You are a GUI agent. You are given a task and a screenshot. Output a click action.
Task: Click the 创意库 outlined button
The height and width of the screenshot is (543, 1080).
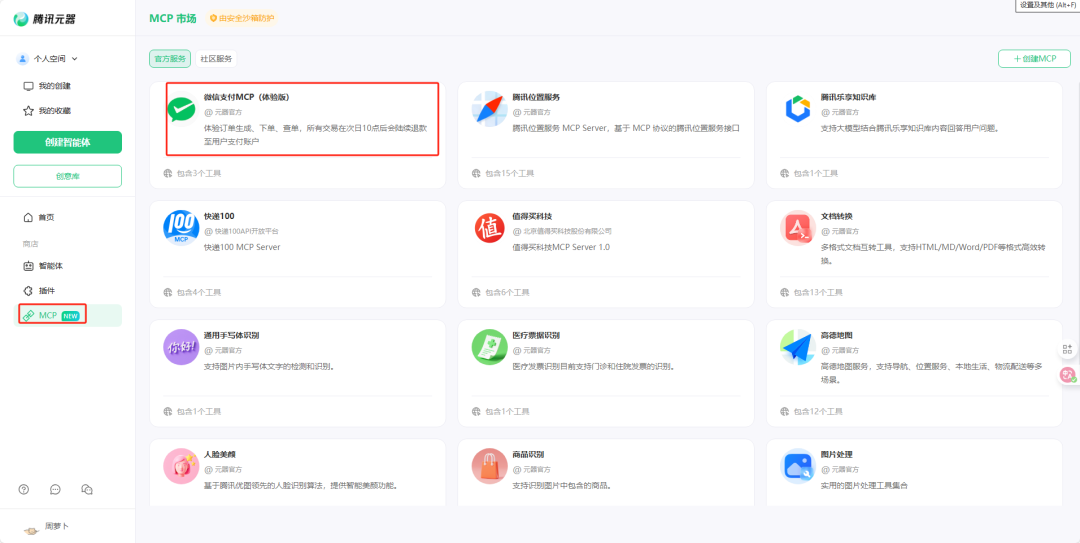[67, 176]
